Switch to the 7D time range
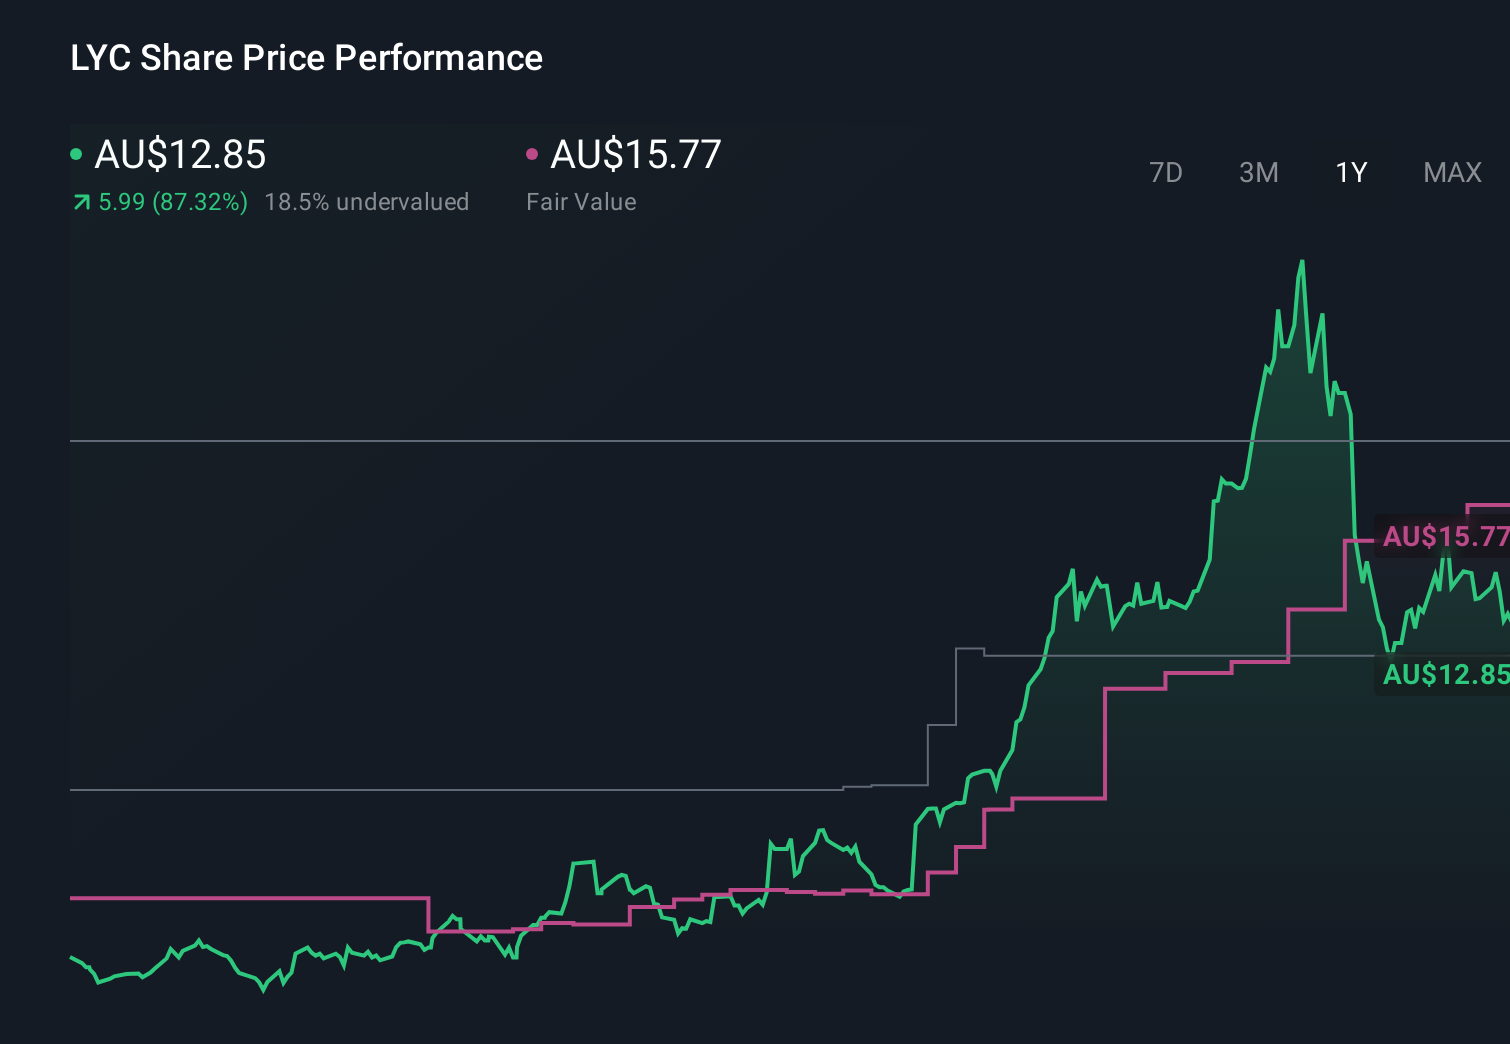1510x1044 pixels. (x=1167, y=172)
